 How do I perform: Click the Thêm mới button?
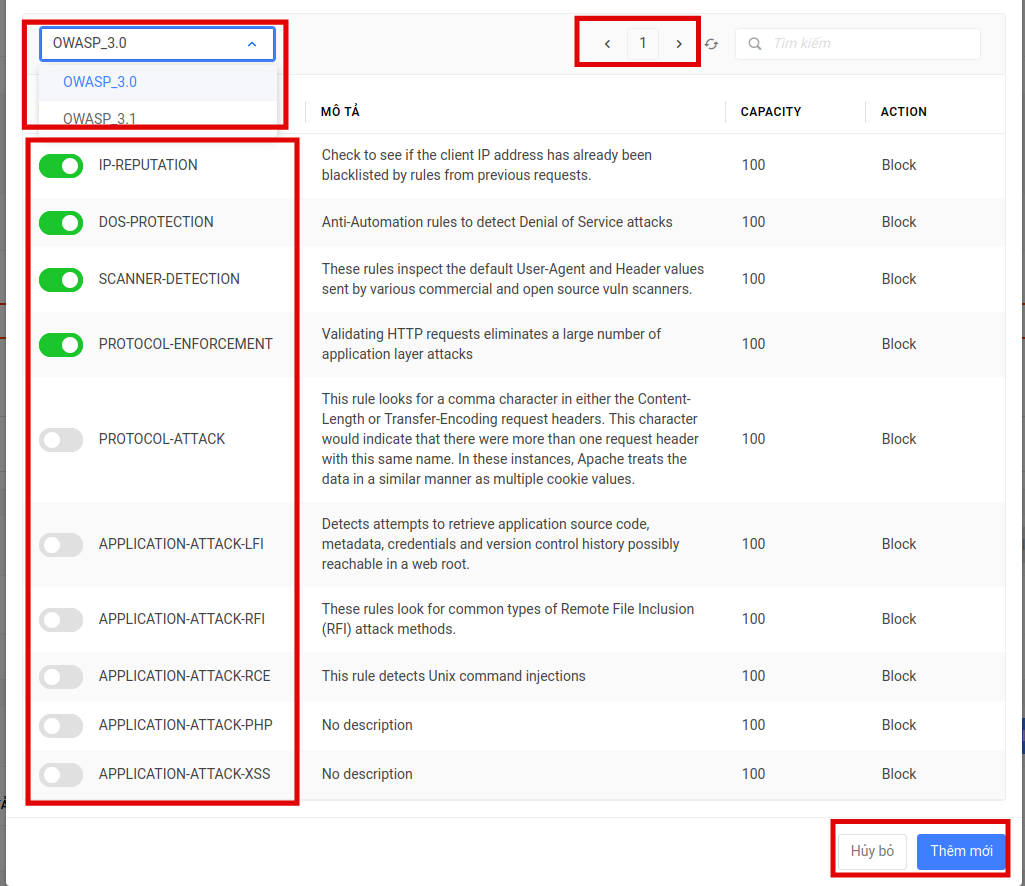[x=961, y=851]
